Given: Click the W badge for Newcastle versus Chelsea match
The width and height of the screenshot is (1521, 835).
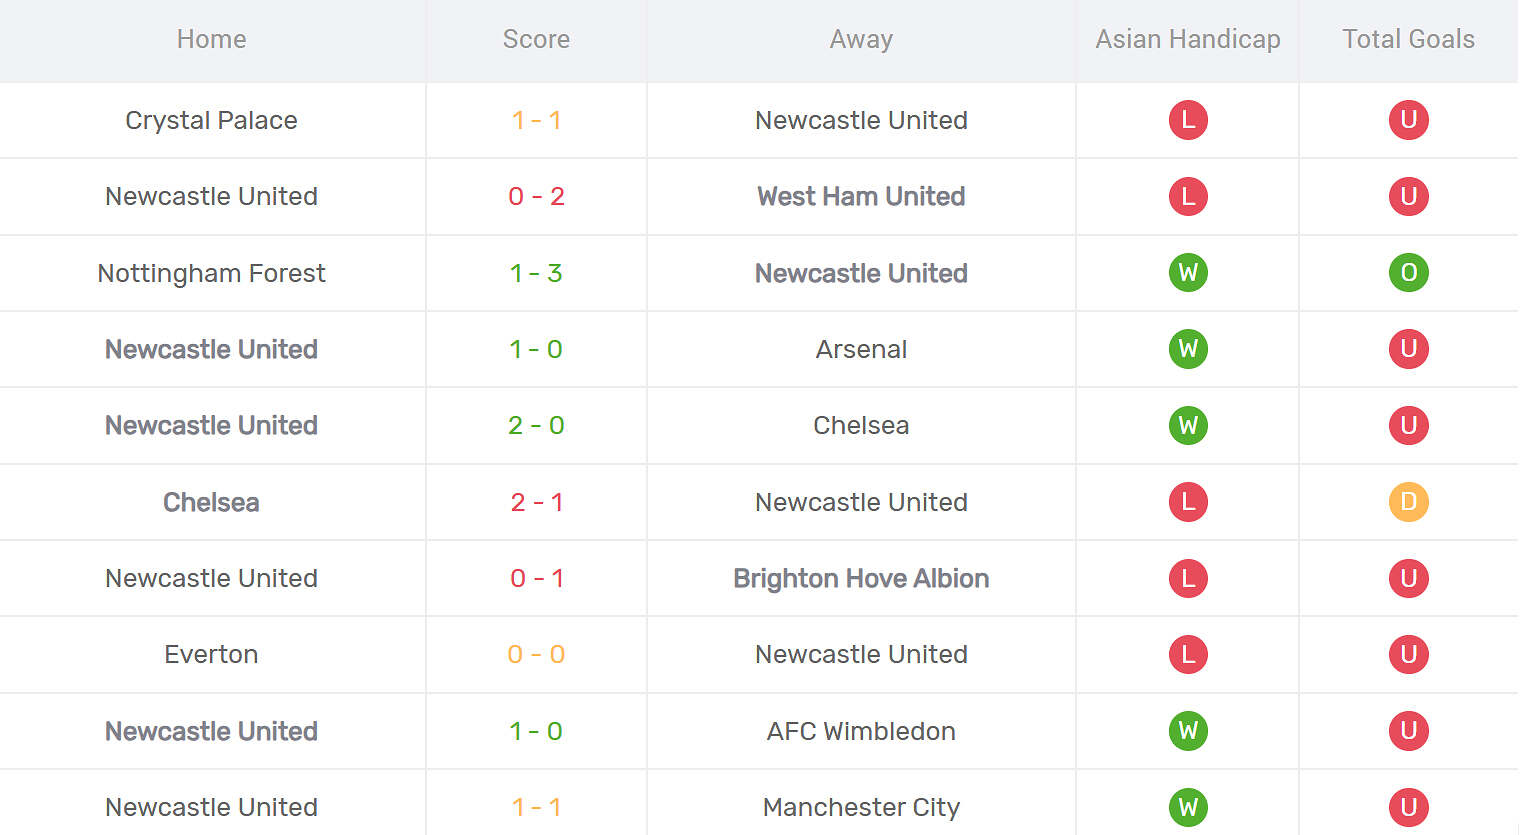Looking at the screenshot, I should [1187, 425].
